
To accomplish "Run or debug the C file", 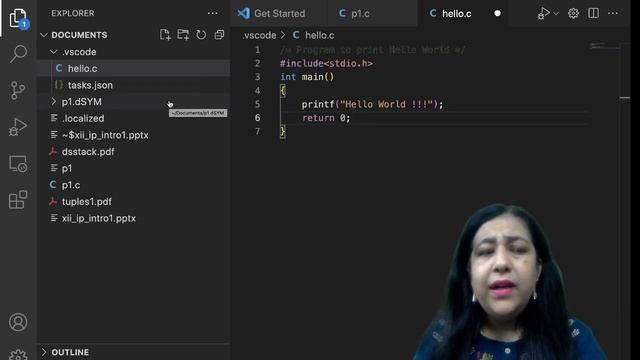I will 543,13.
